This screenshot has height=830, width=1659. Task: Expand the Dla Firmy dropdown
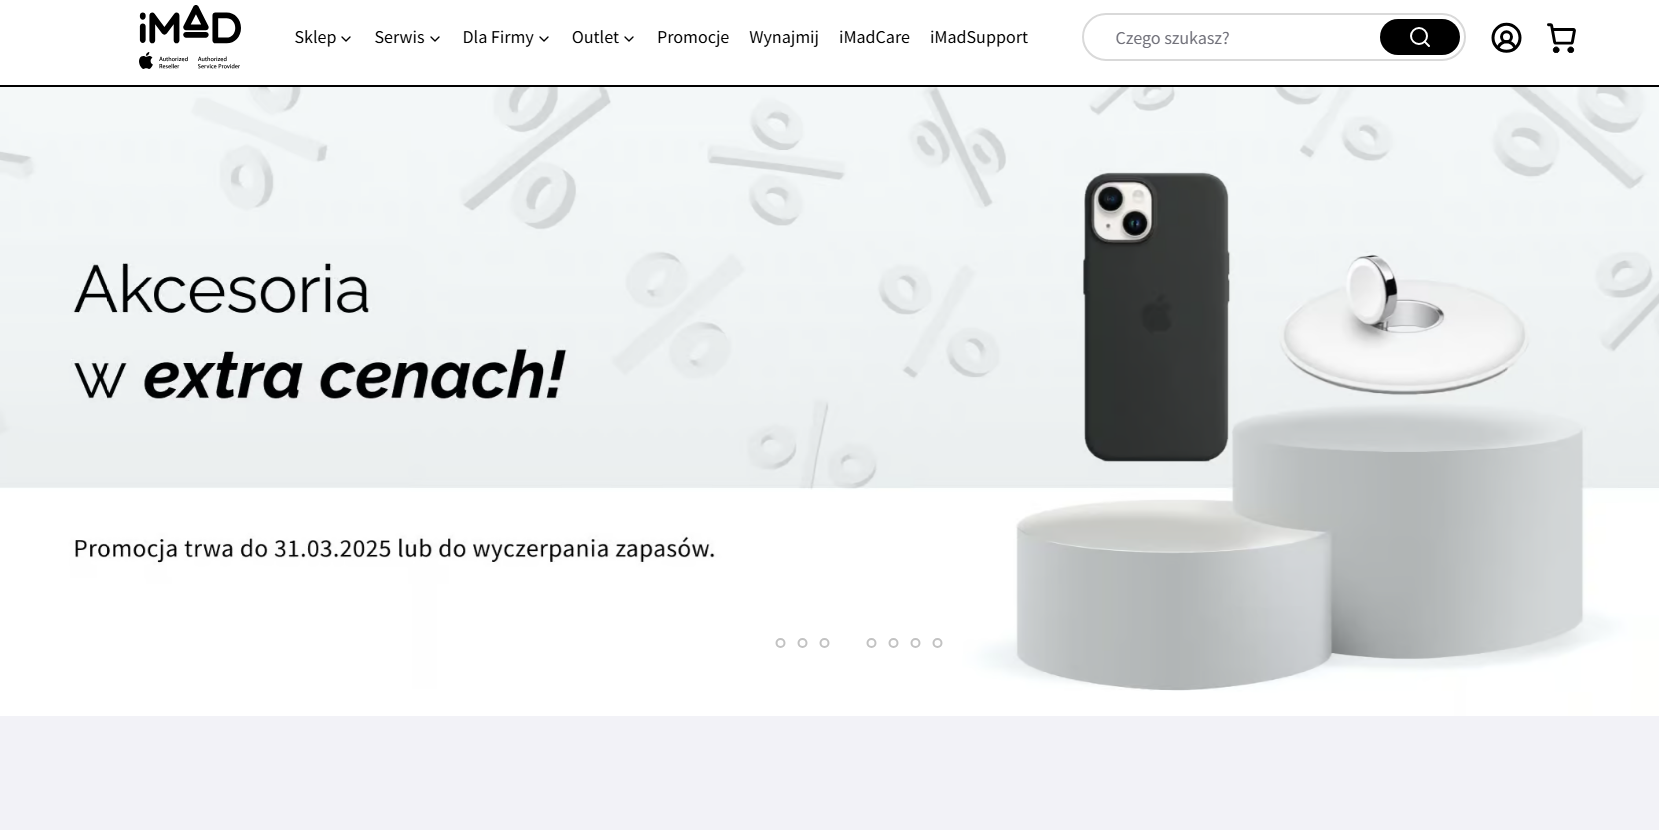coord(506,37)
